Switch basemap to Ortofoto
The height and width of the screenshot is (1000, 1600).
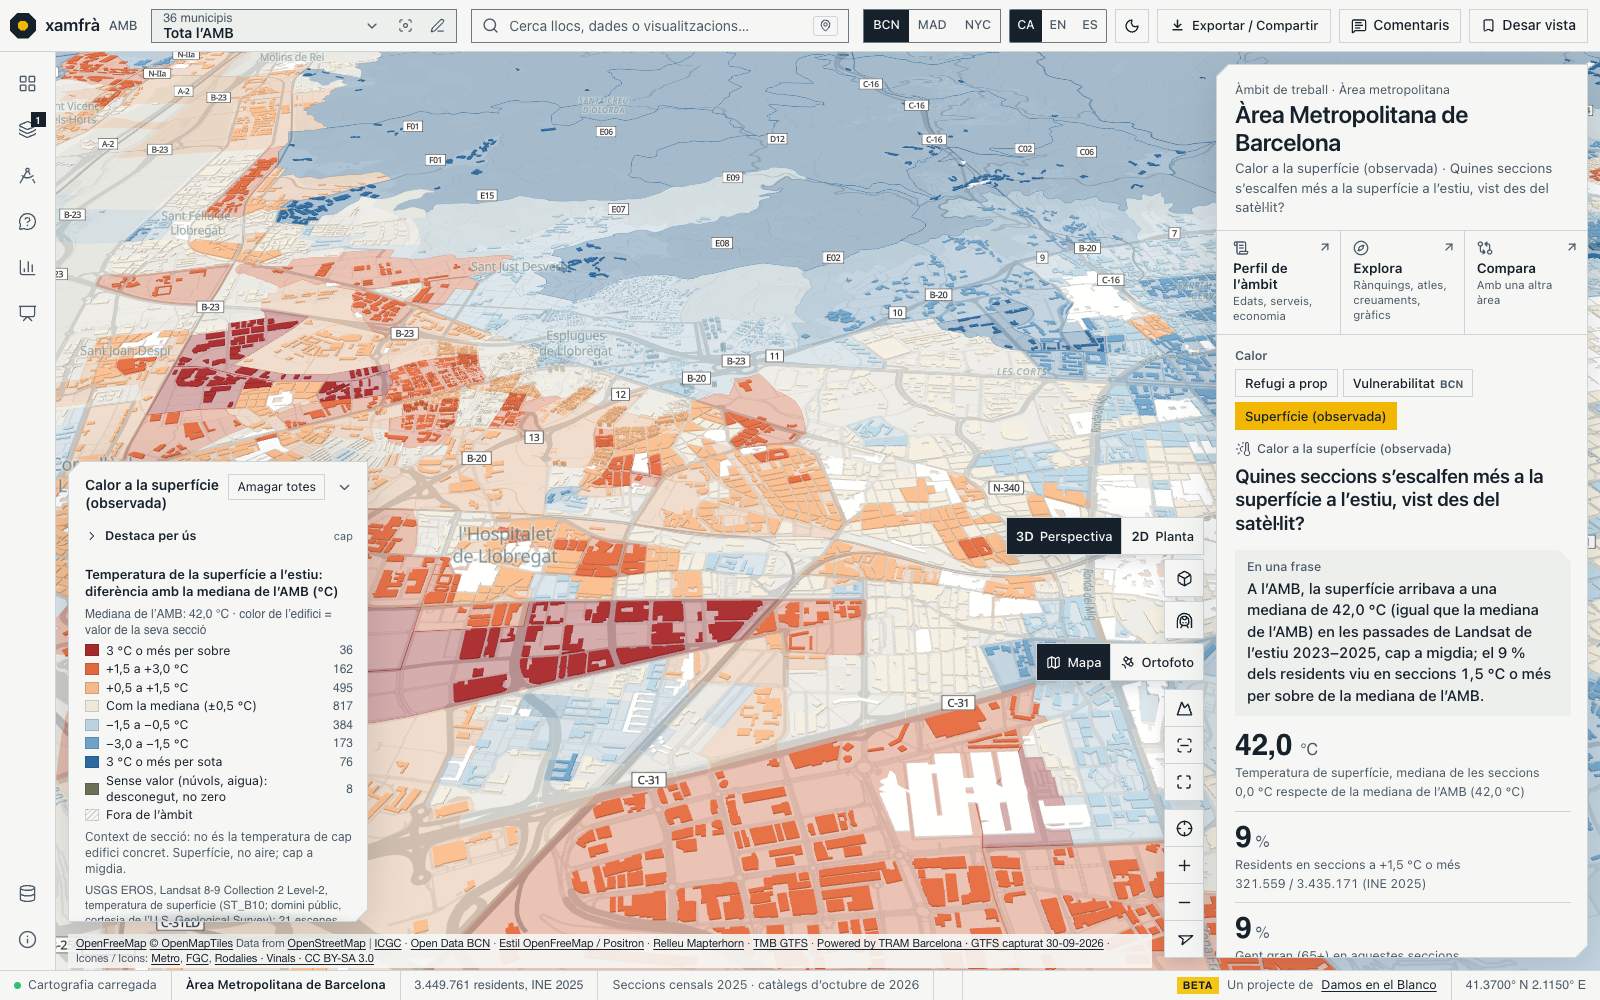(1157, 662)
